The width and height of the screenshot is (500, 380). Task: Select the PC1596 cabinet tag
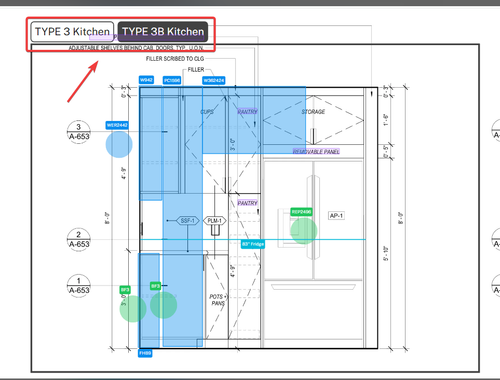point(172,80)
